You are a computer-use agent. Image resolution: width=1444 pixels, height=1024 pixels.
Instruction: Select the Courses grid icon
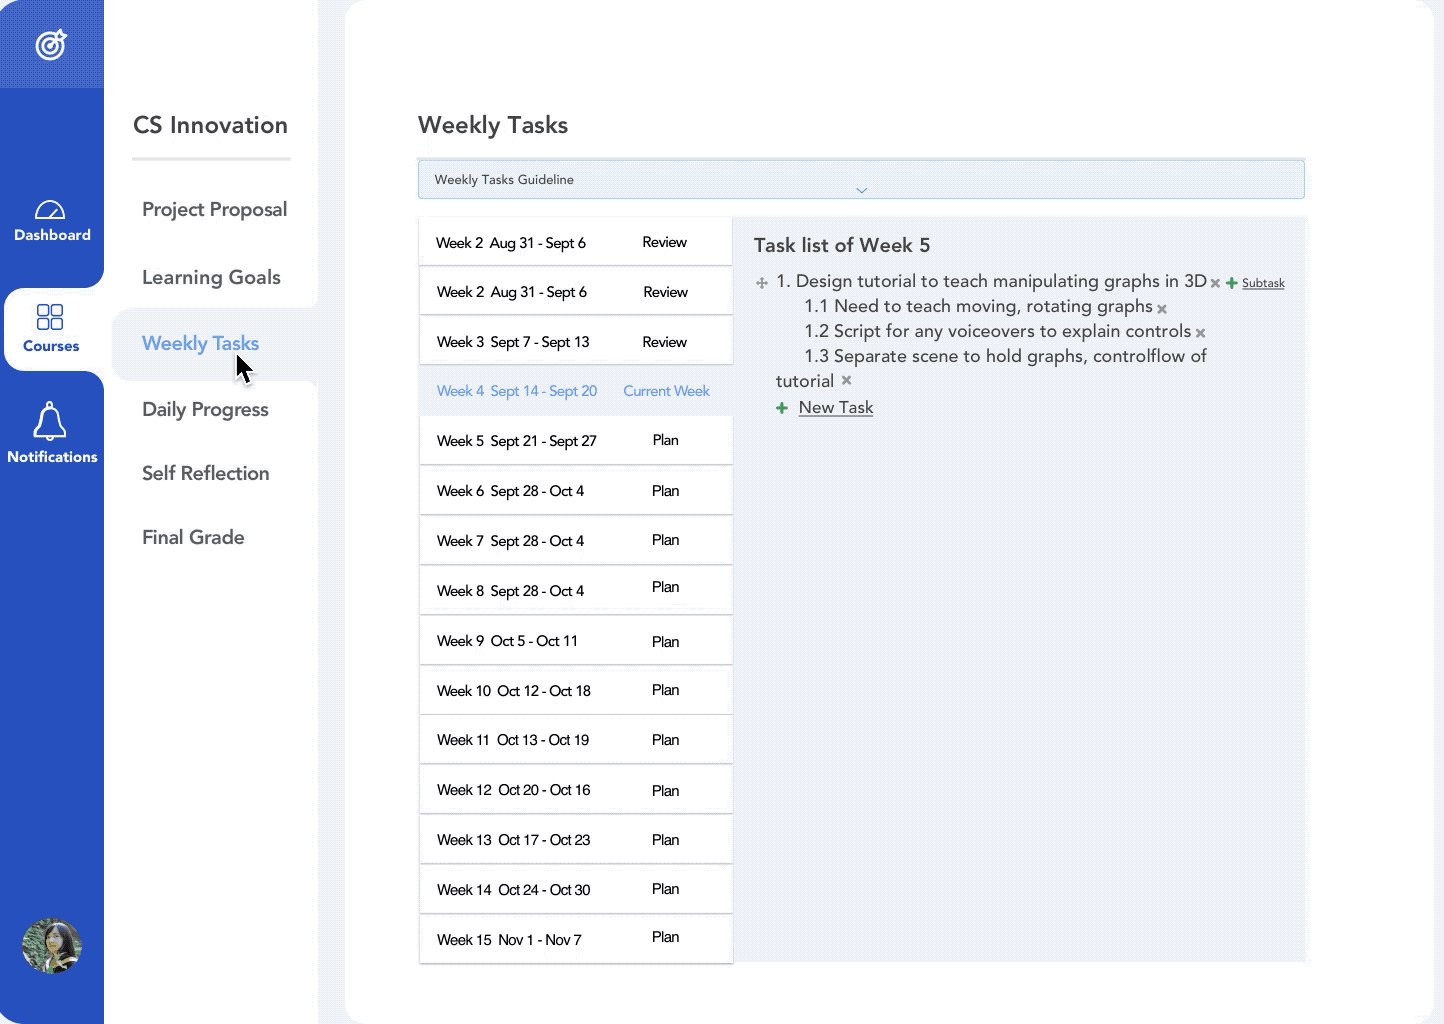point(50,317)
